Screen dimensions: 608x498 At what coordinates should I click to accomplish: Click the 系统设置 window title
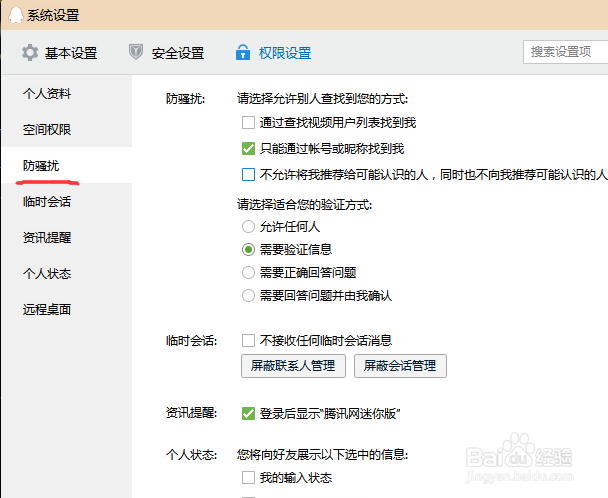pos(53,16)
